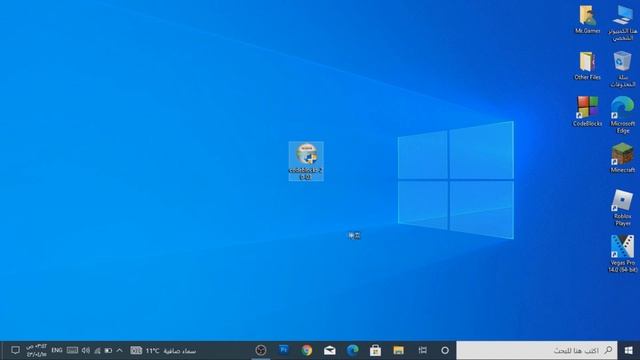Viewport: 640px width, 360px height.
Task: Open the volume speaker control
Action: pyautogui.click(x=85, y=351)
